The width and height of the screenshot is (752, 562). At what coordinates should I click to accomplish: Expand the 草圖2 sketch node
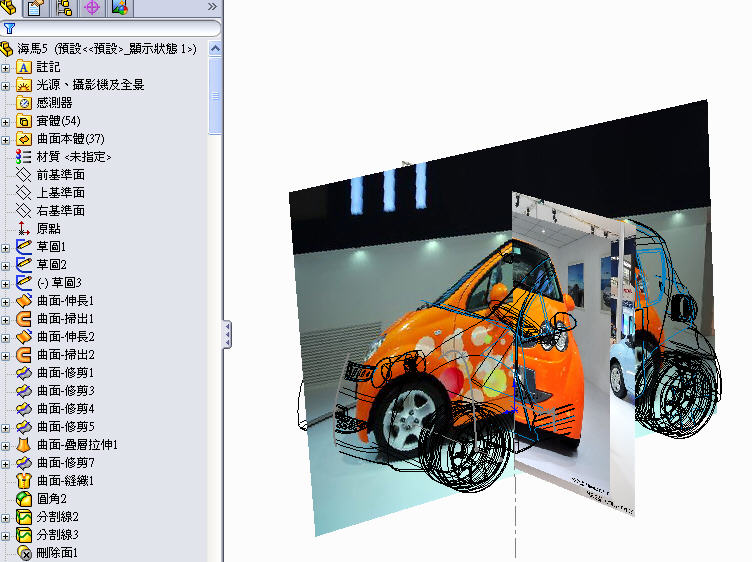pyautogui.click(x=5, y=266)
